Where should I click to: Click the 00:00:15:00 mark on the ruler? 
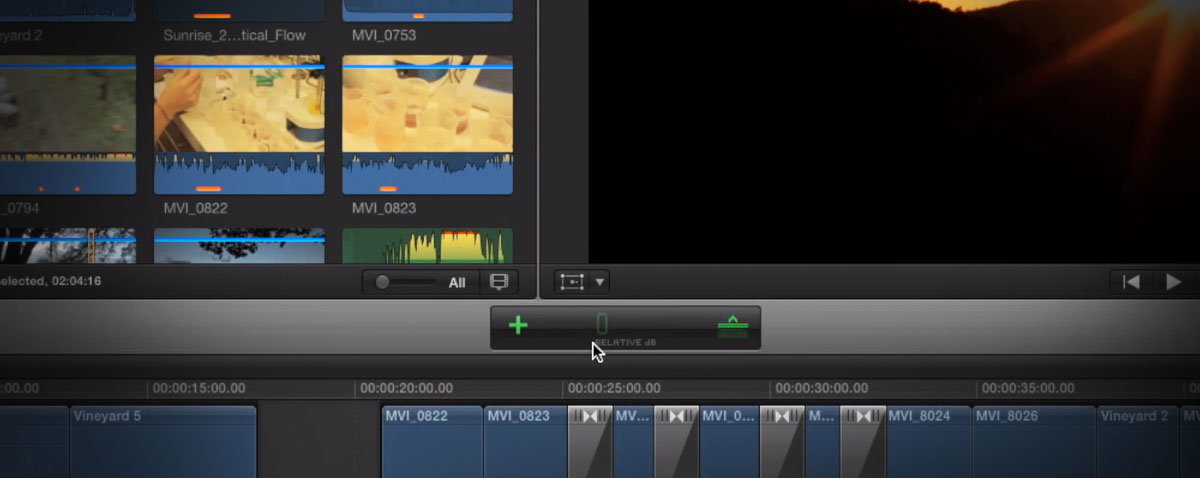[x=199, y=388]
